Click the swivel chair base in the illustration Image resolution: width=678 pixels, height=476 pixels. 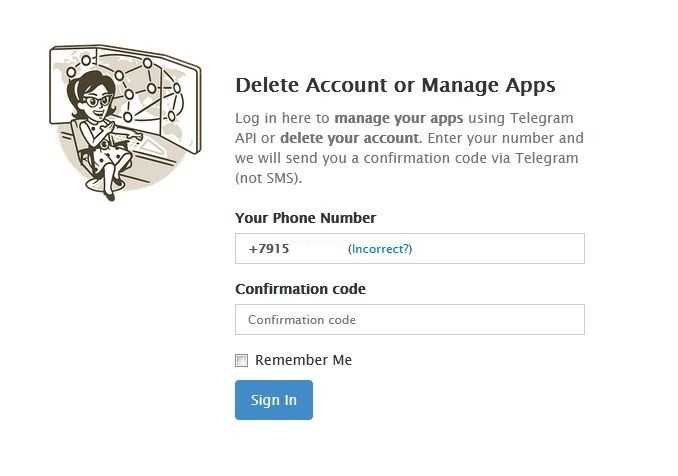point(105,183)
